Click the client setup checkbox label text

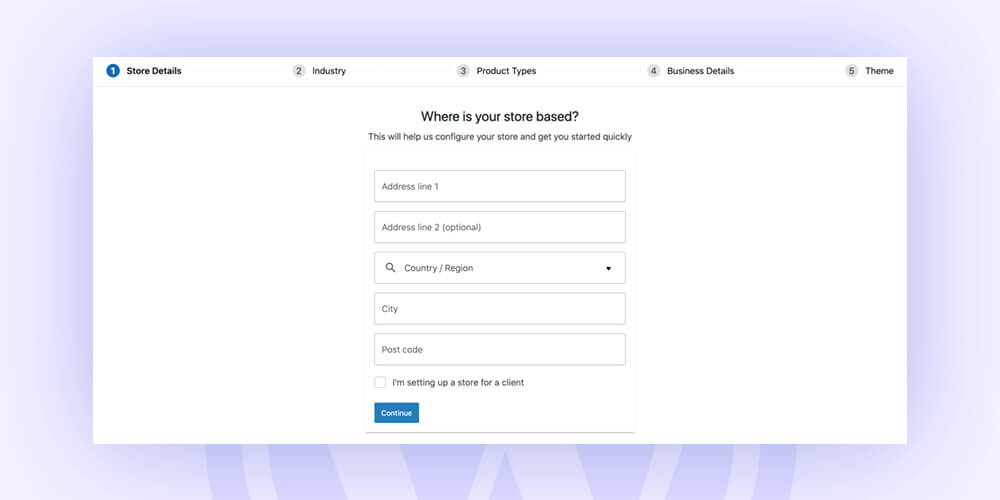pyautogui.click(x=458, y=383)
